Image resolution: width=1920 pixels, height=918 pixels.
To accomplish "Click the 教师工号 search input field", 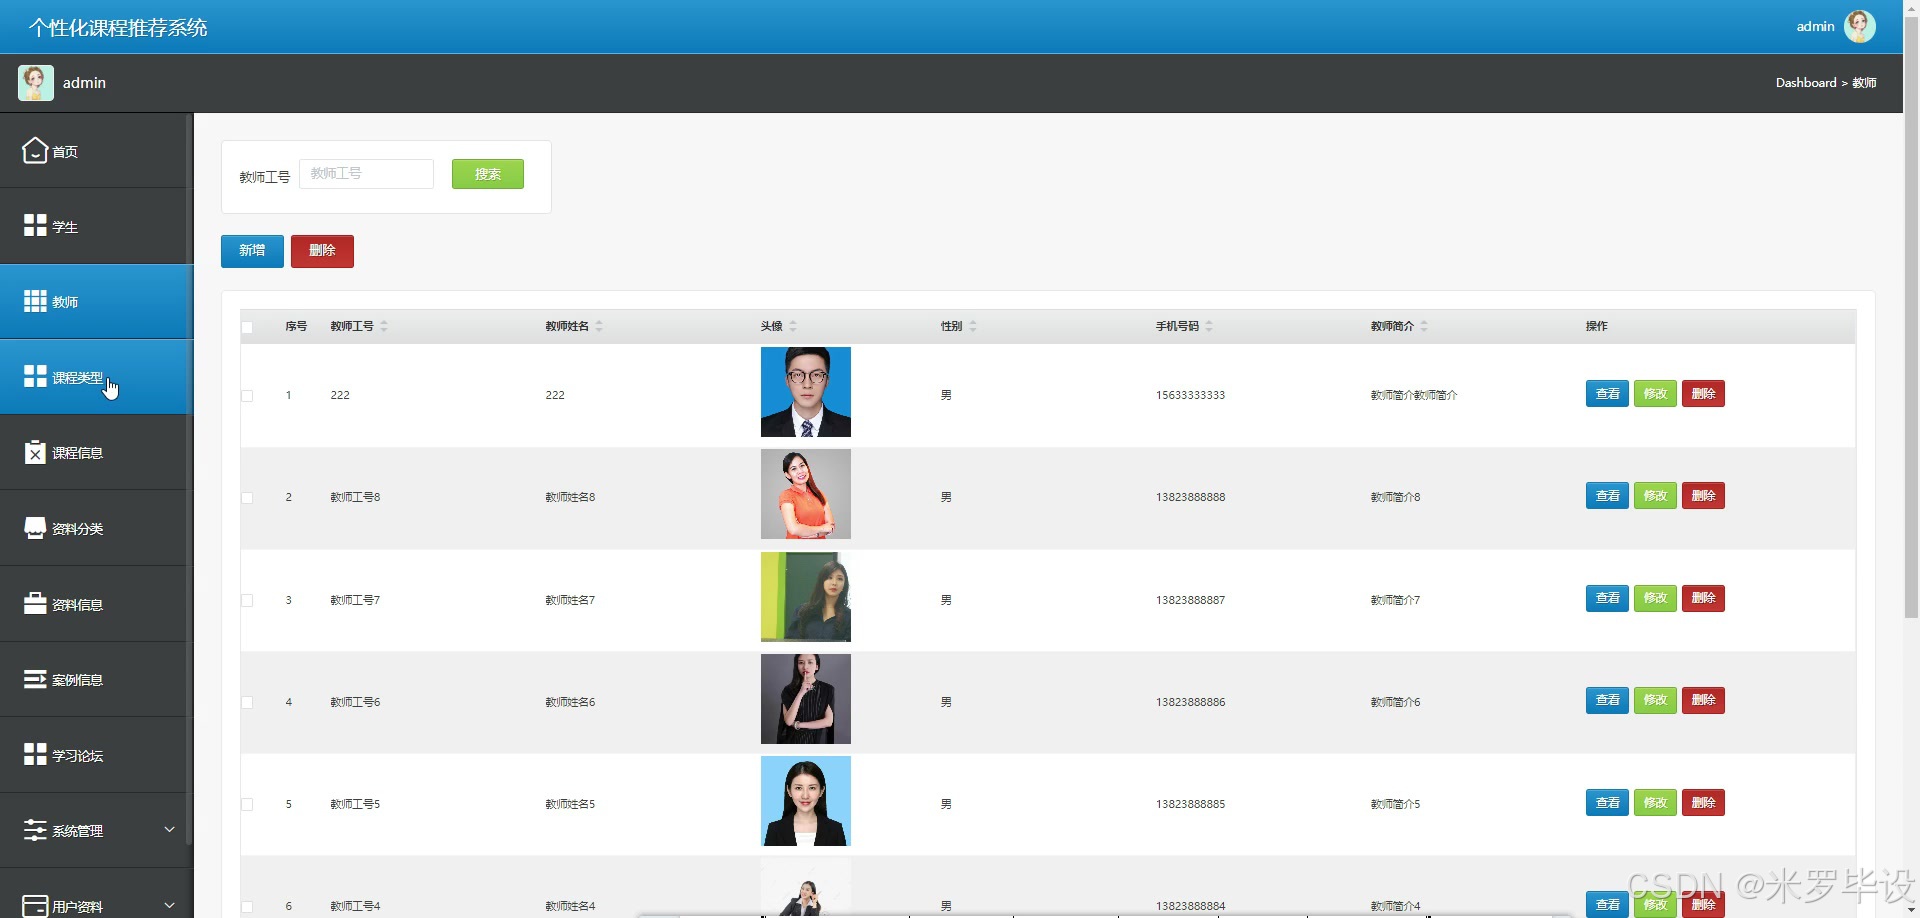I will coord(366,174).
